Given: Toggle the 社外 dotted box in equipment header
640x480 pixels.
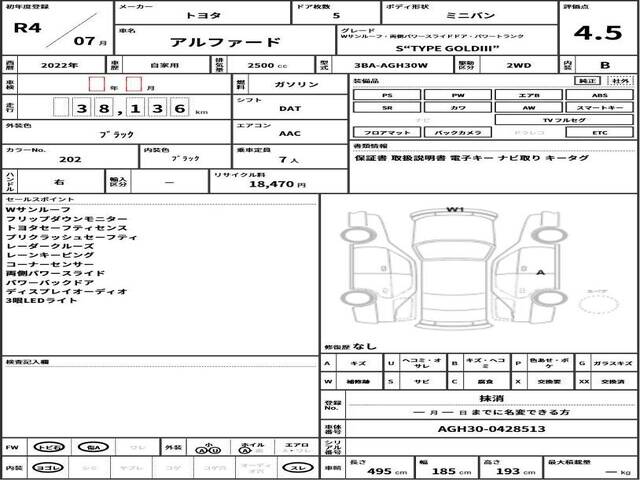Looking at the screenshot, I should tap(620, 80).
